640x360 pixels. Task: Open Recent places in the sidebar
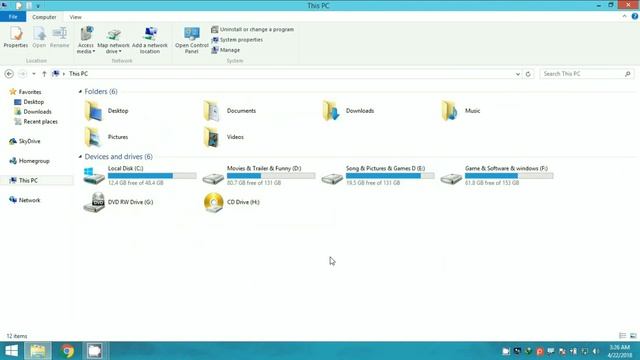pyautogui.click(x=36, y=122)
